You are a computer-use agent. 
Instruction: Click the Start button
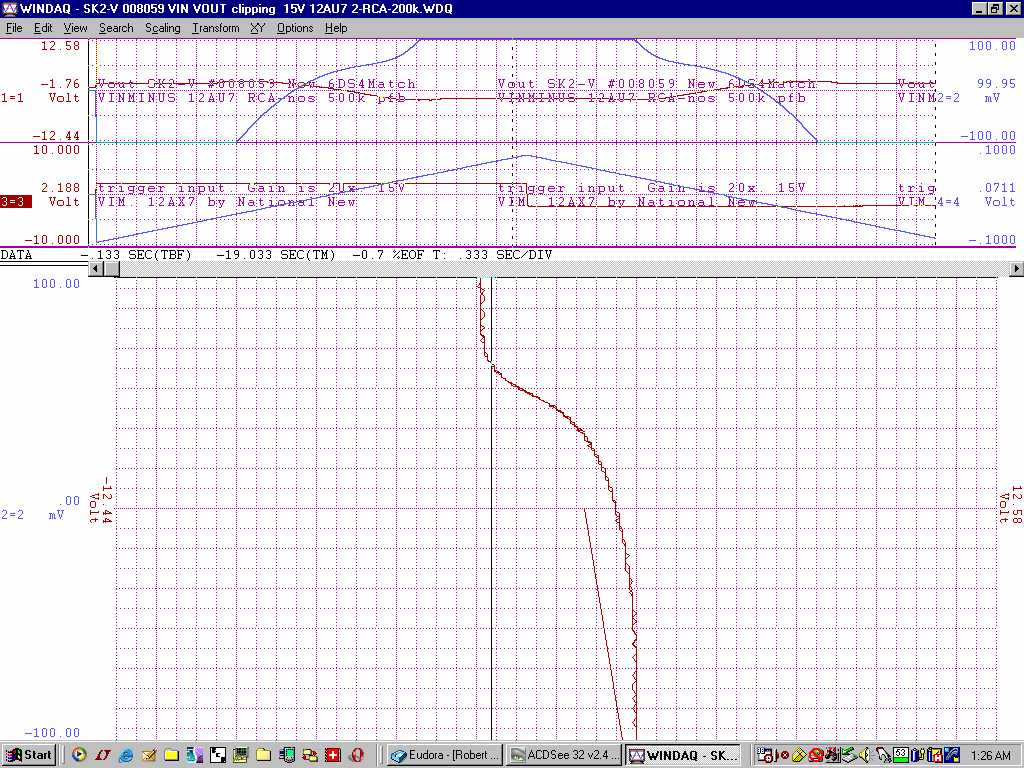click(29, 755)
